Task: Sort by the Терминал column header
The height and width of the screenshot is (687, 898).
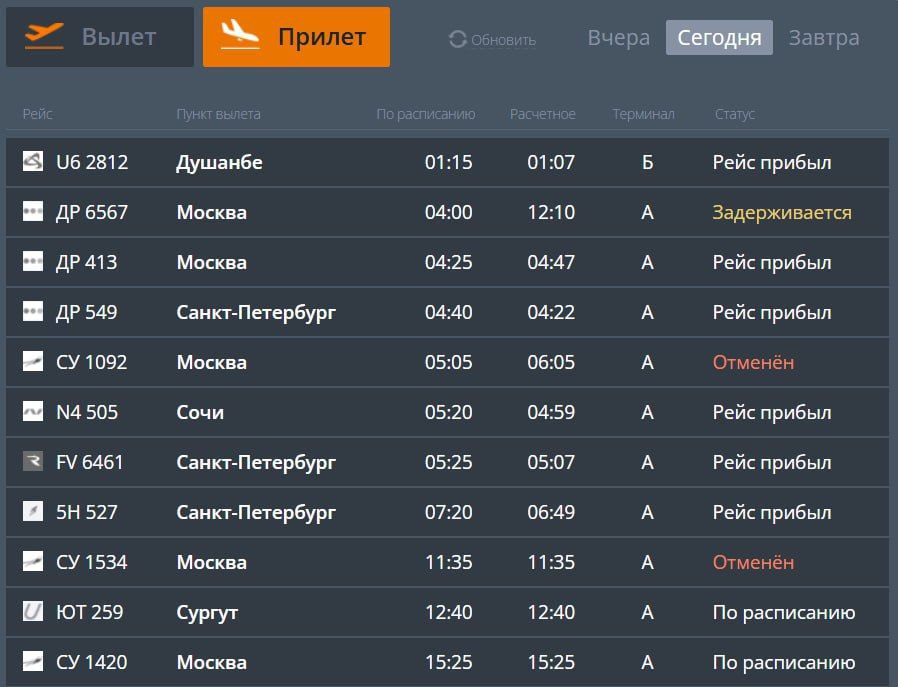Action: click(x=643, y=114)
